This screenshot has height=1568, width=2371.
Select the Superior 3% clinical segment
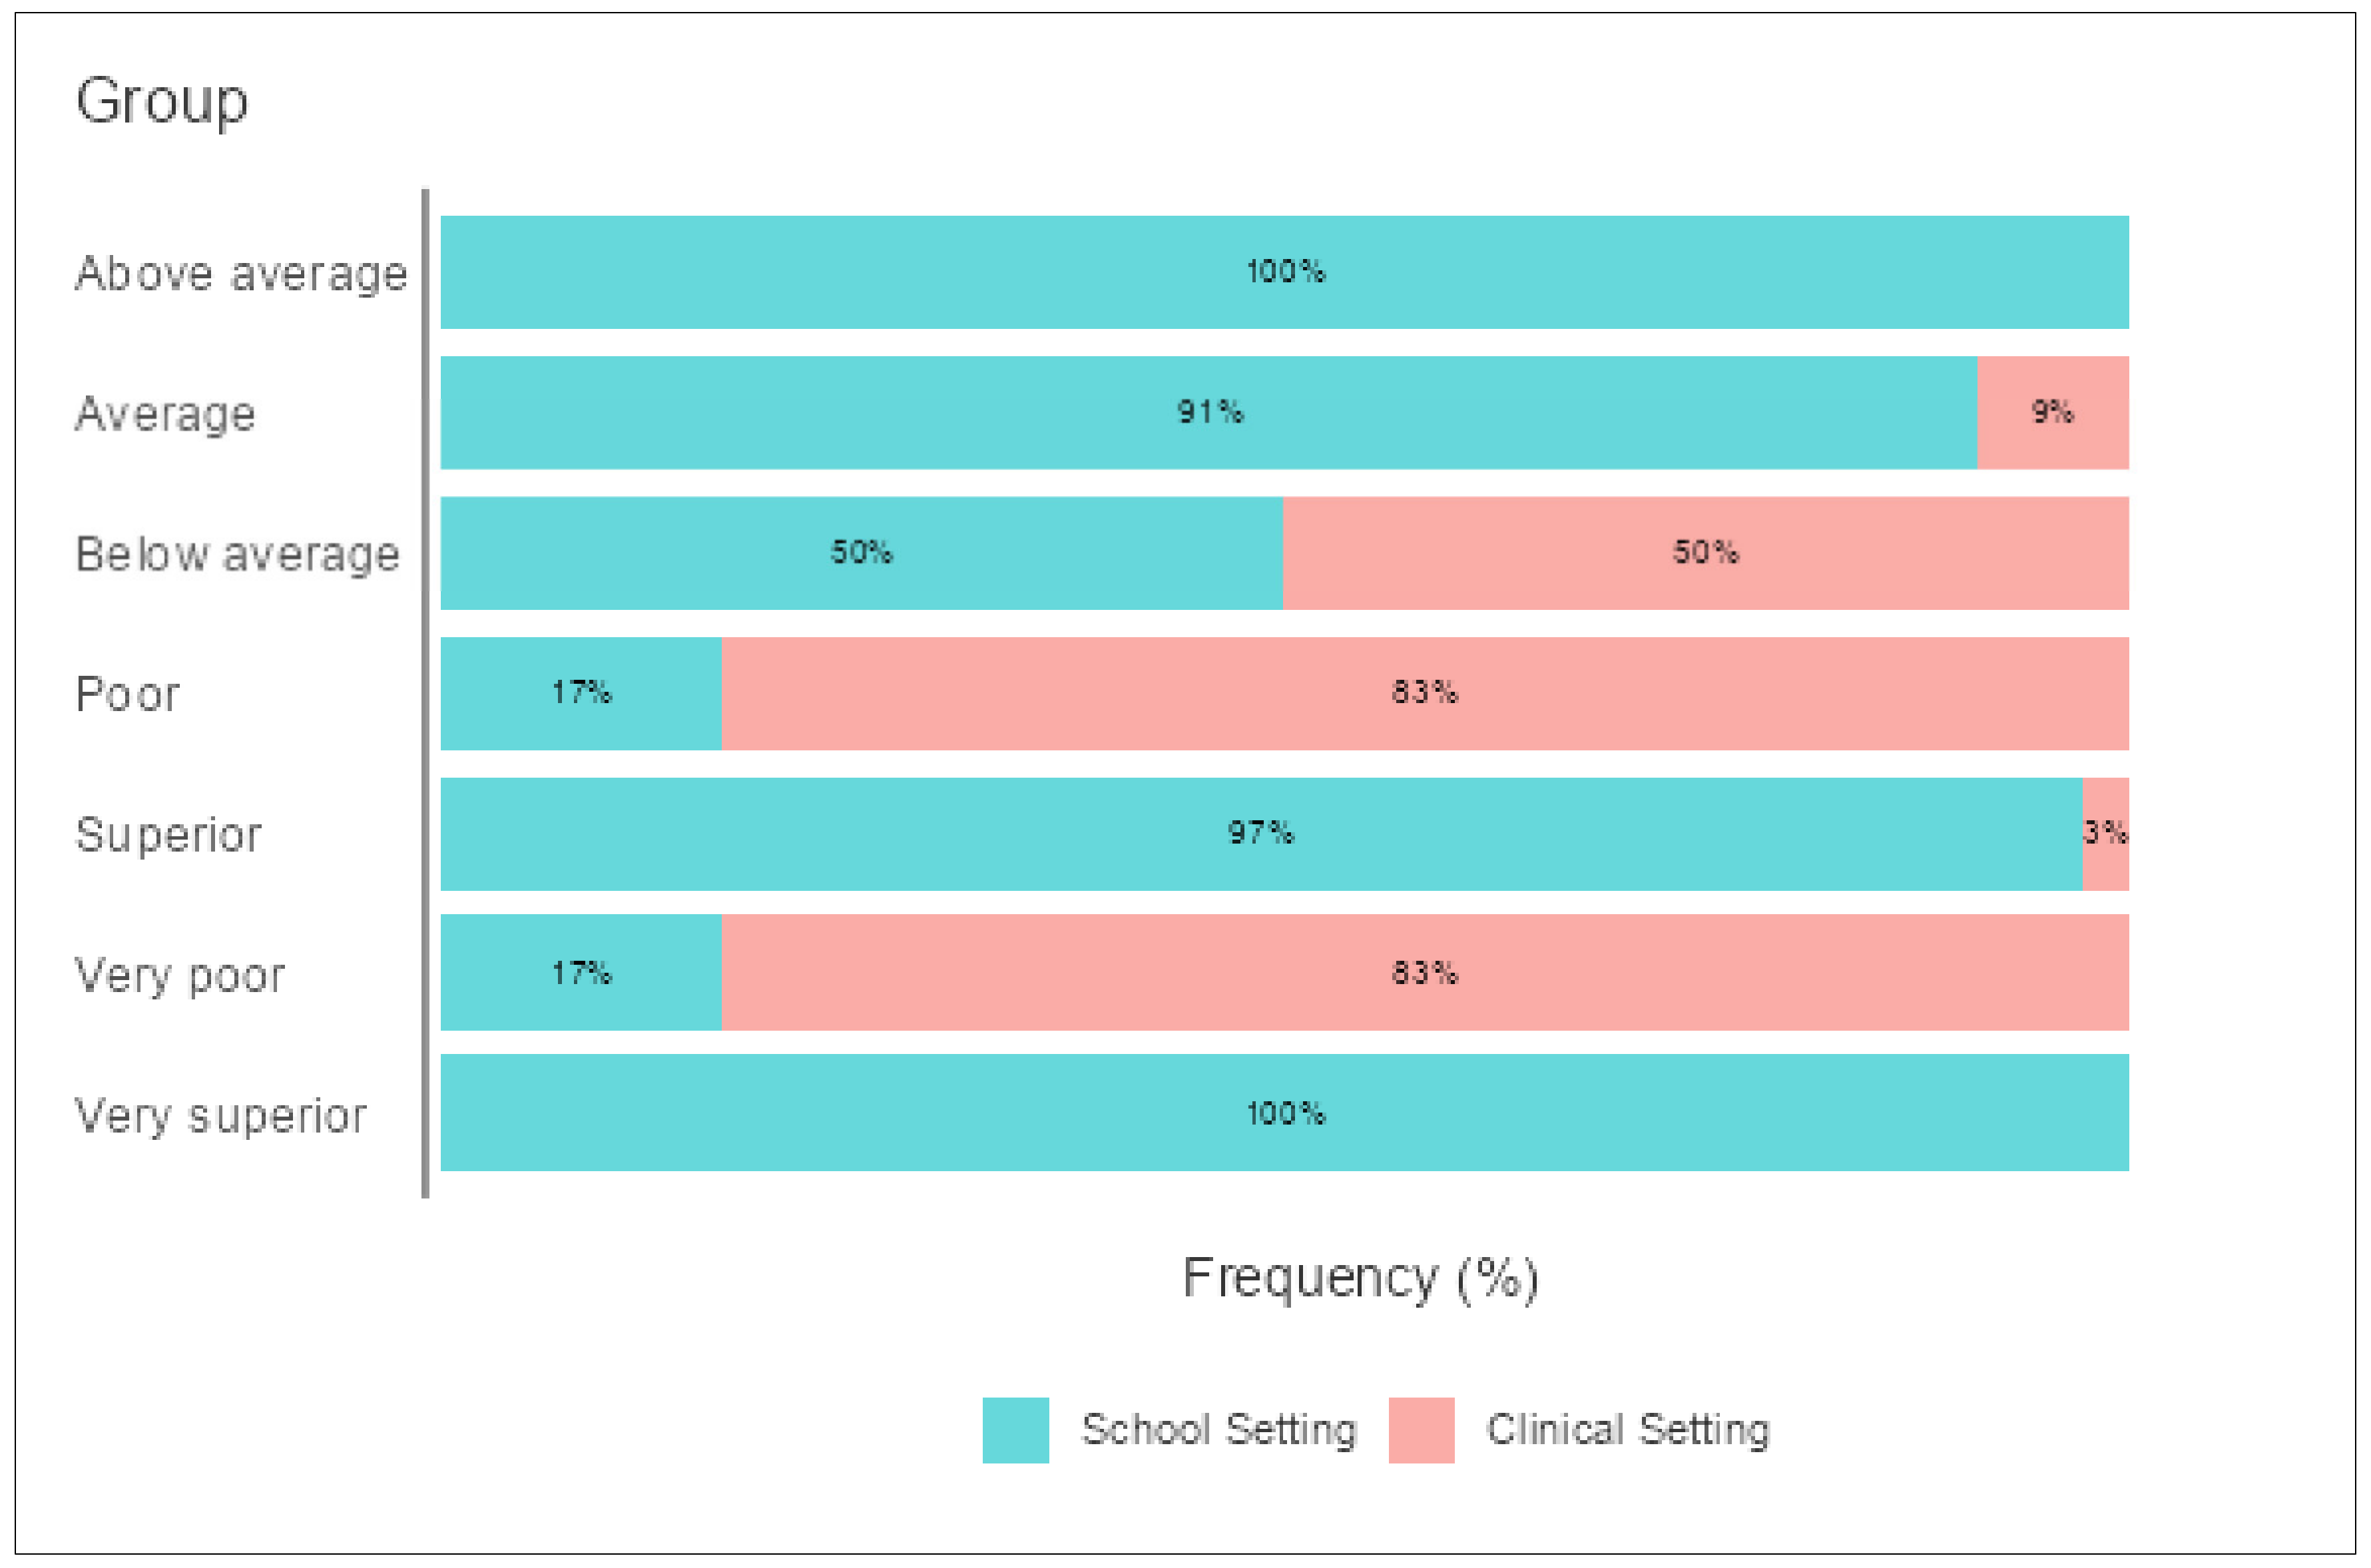pos(2106,834)
